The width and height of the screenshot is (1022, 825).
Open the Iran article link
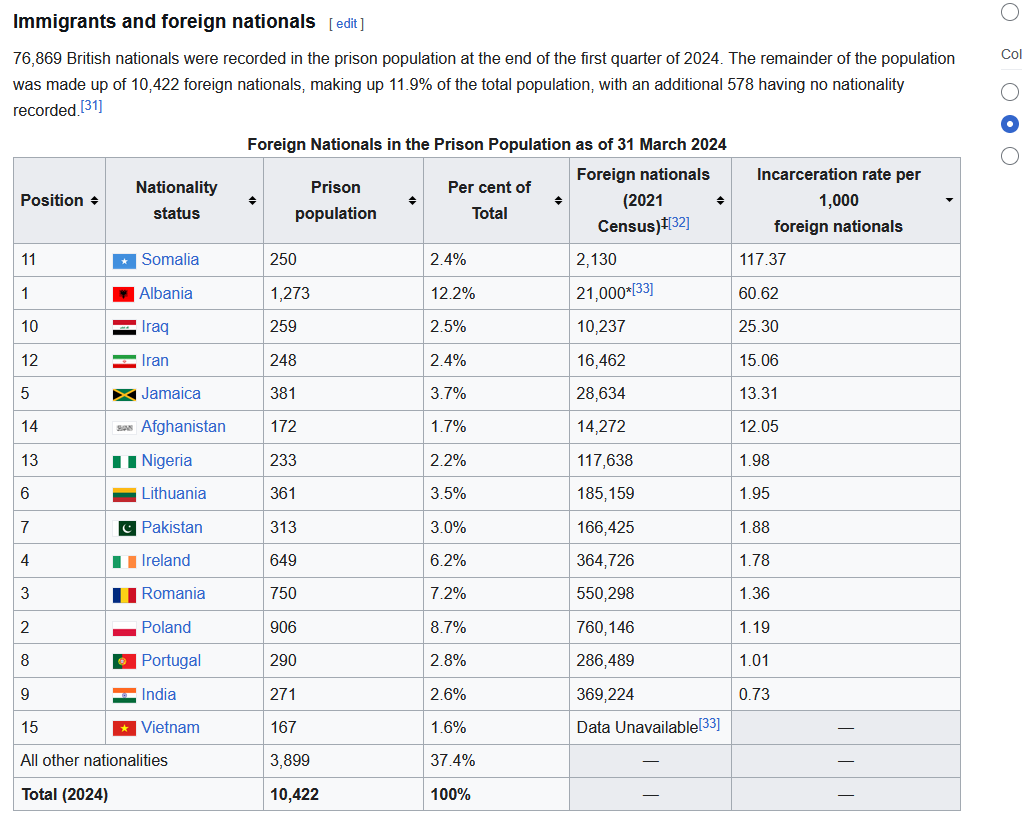click(x=155, y=360)
